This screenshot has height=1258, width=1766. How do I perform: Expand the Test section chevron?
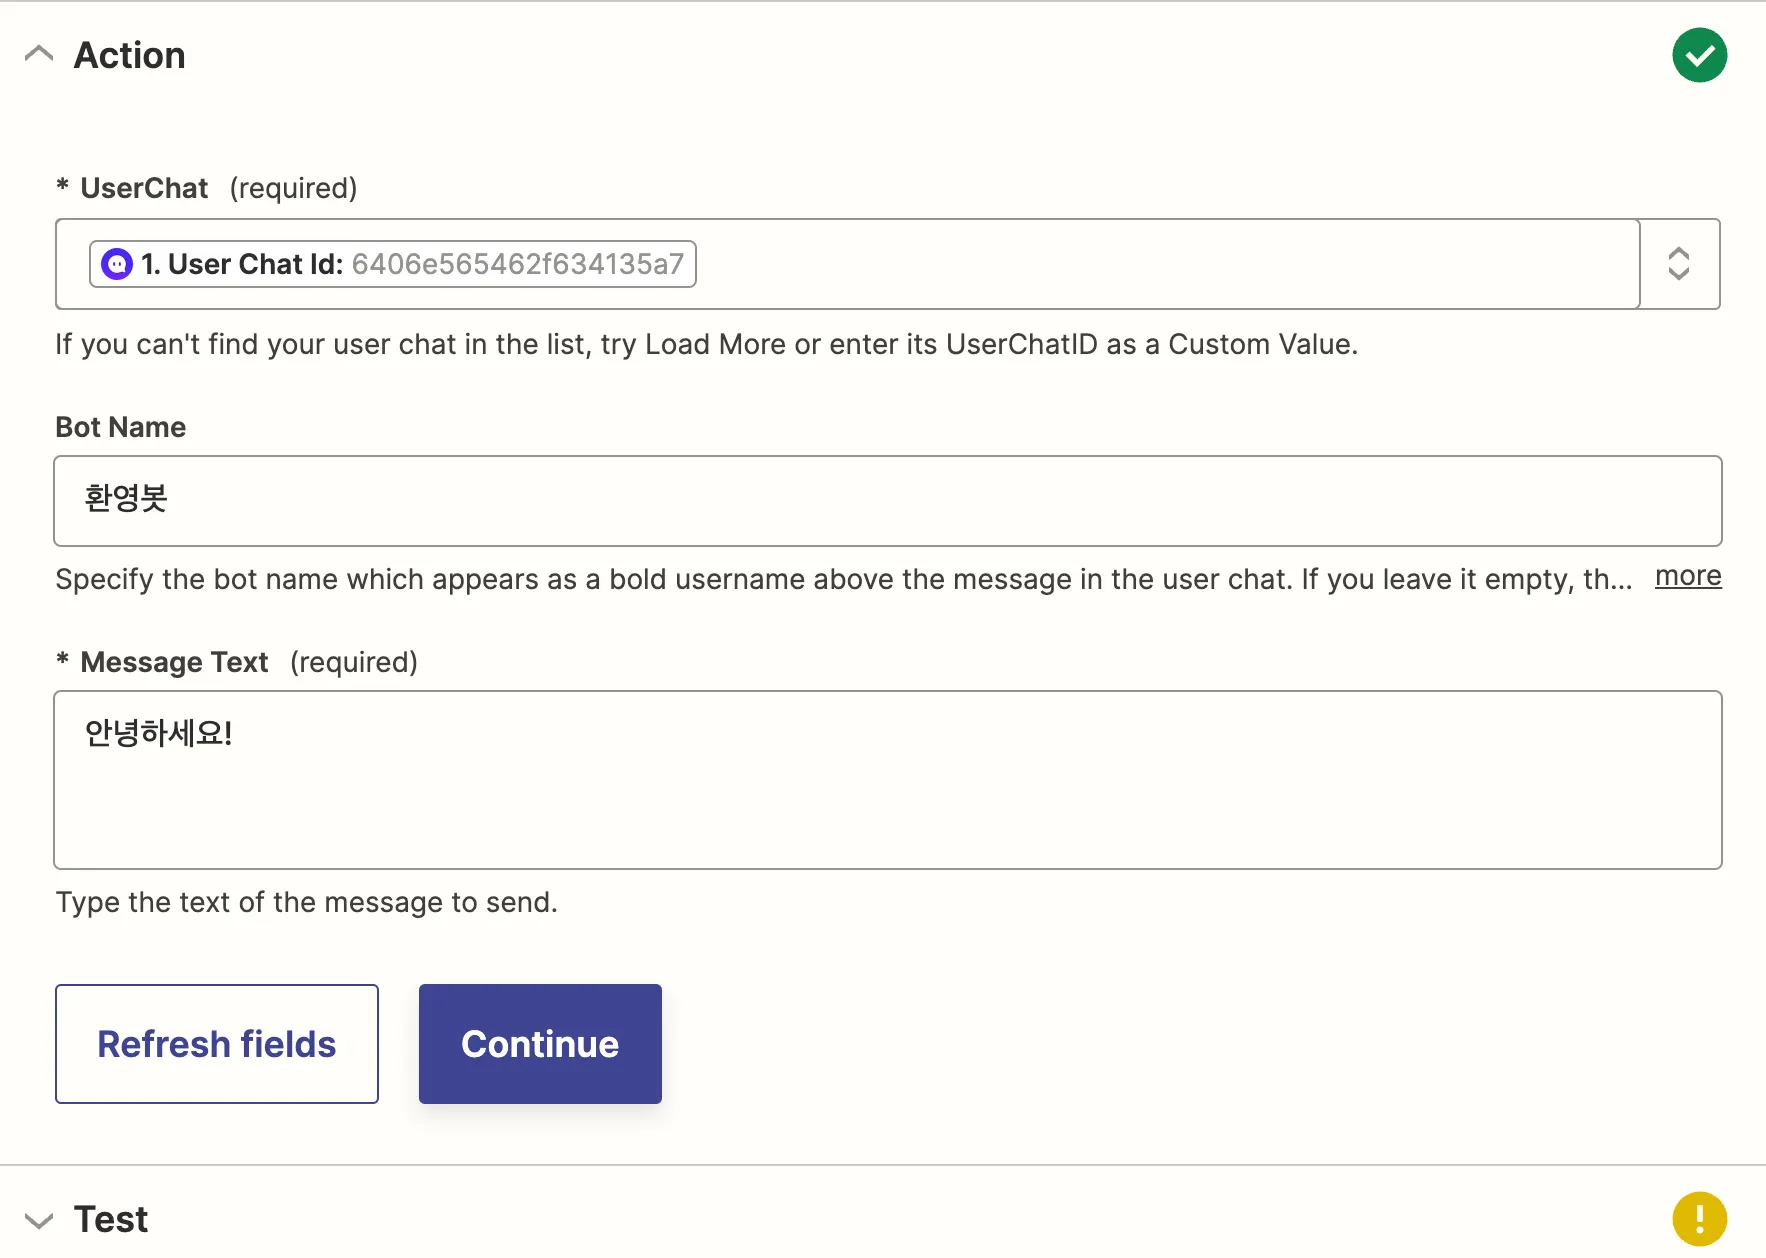click(x=39, y=1220)
